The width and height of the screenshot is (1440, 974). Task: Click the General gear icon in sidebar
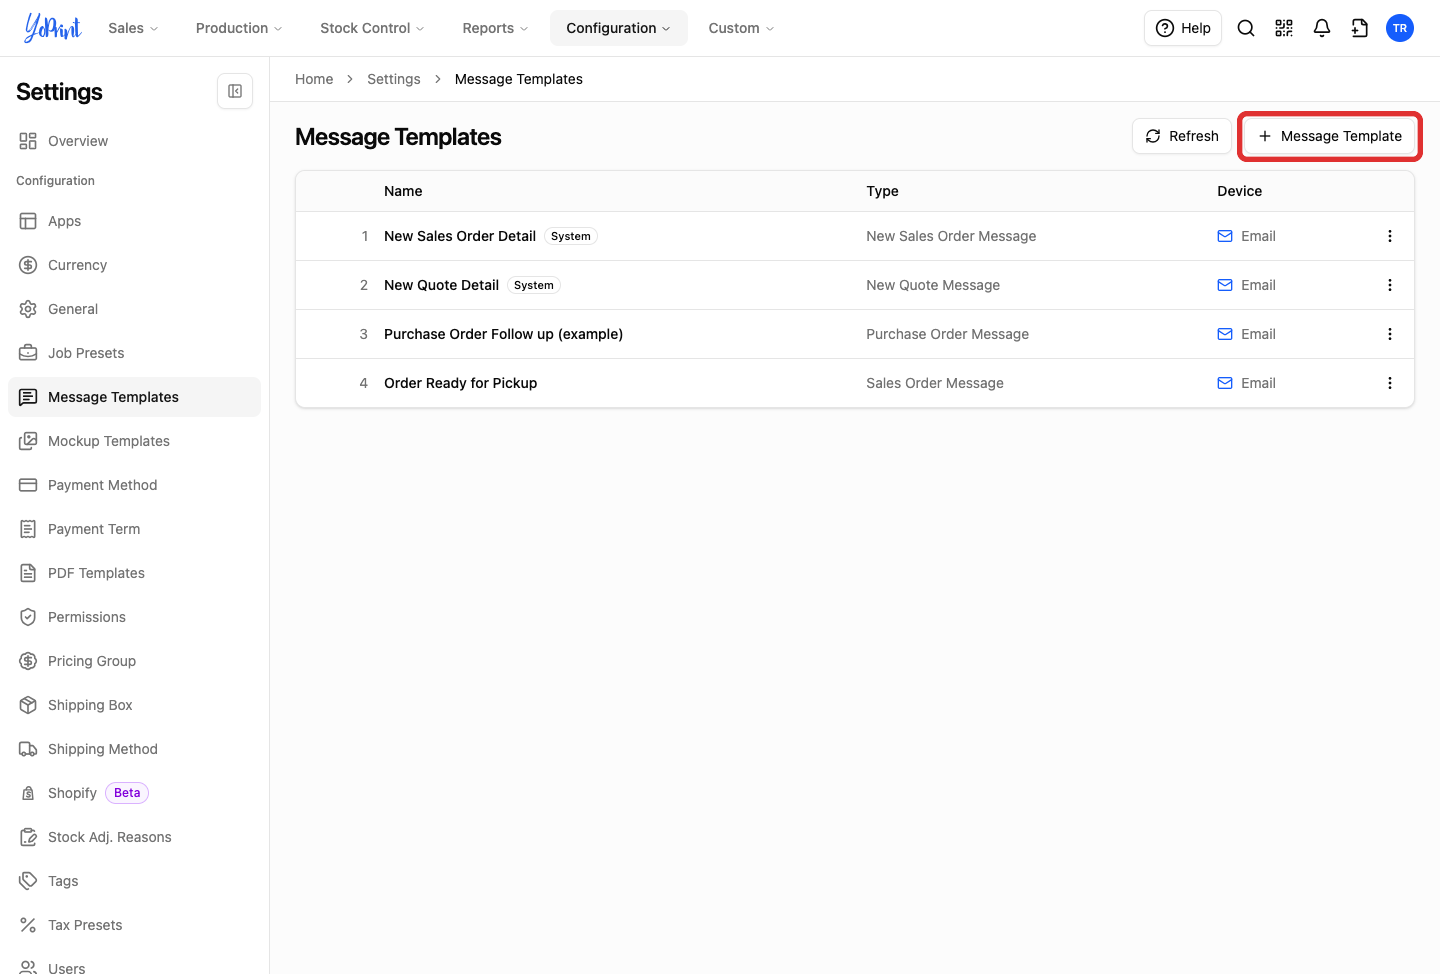[28, 309]
